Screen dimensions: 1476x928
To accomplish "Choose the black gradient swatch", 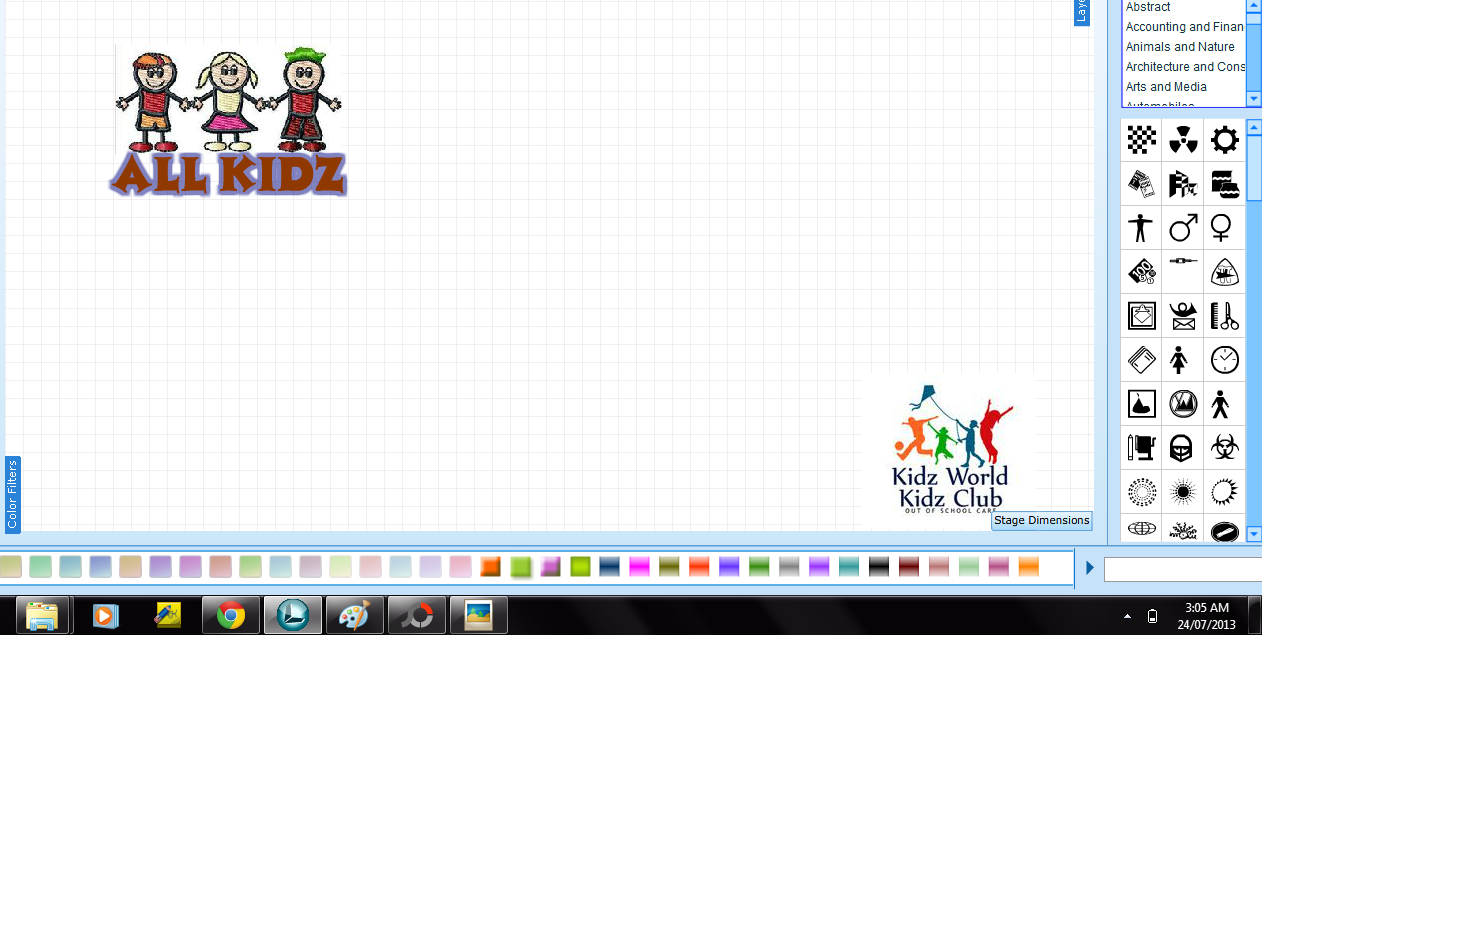I will [x=879, y=567].
